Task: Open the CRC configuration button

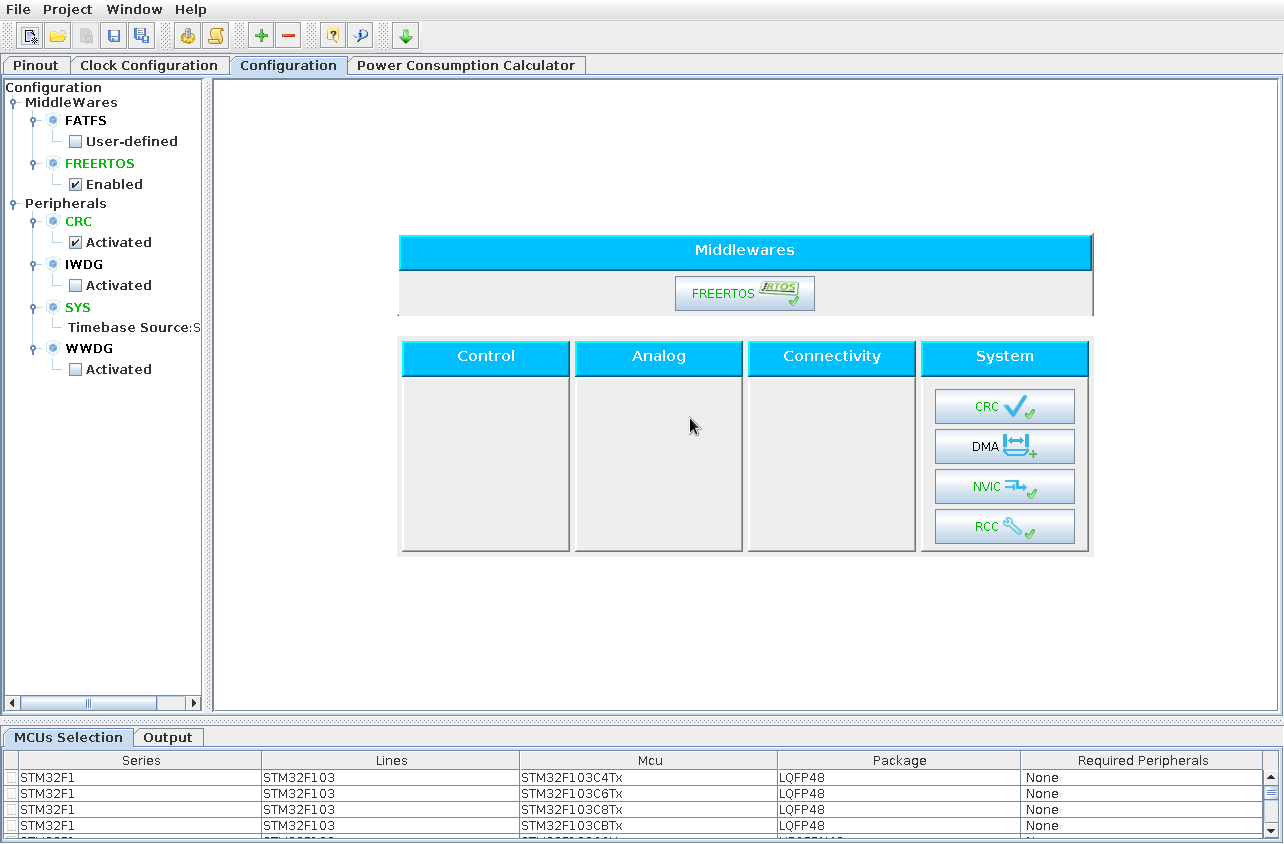Action: point(1005,407)
